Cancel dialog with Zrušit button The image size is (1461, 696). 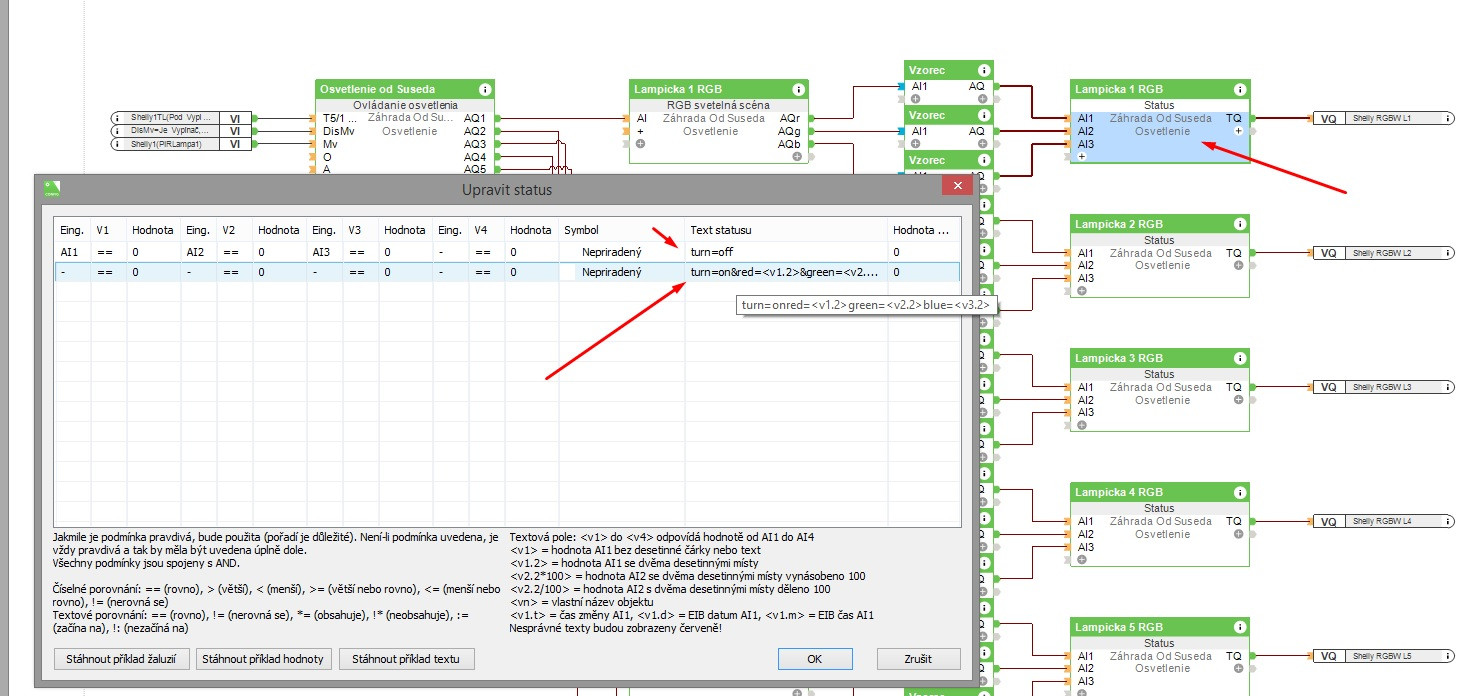pos(918,659)
